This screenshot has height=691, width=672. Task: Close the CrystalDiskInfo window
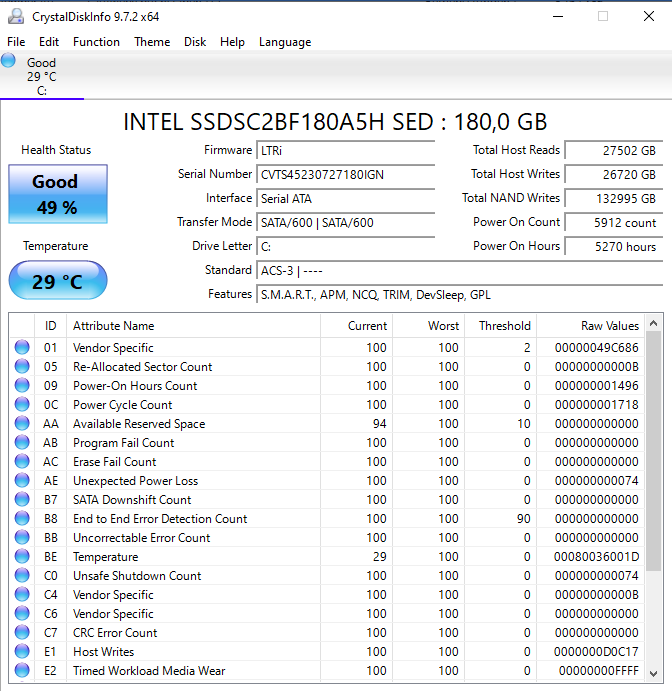point(649,17)
